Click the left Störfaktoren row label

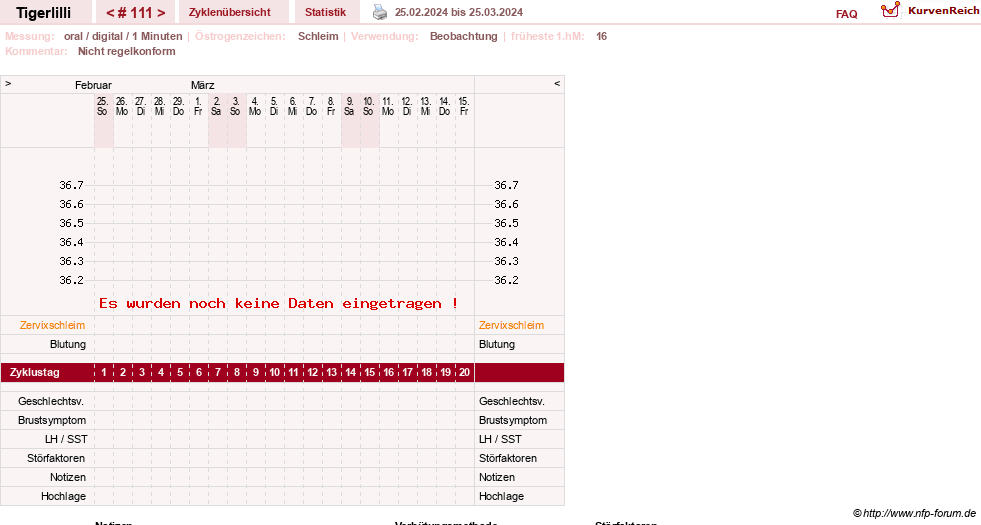coord(56,458)
